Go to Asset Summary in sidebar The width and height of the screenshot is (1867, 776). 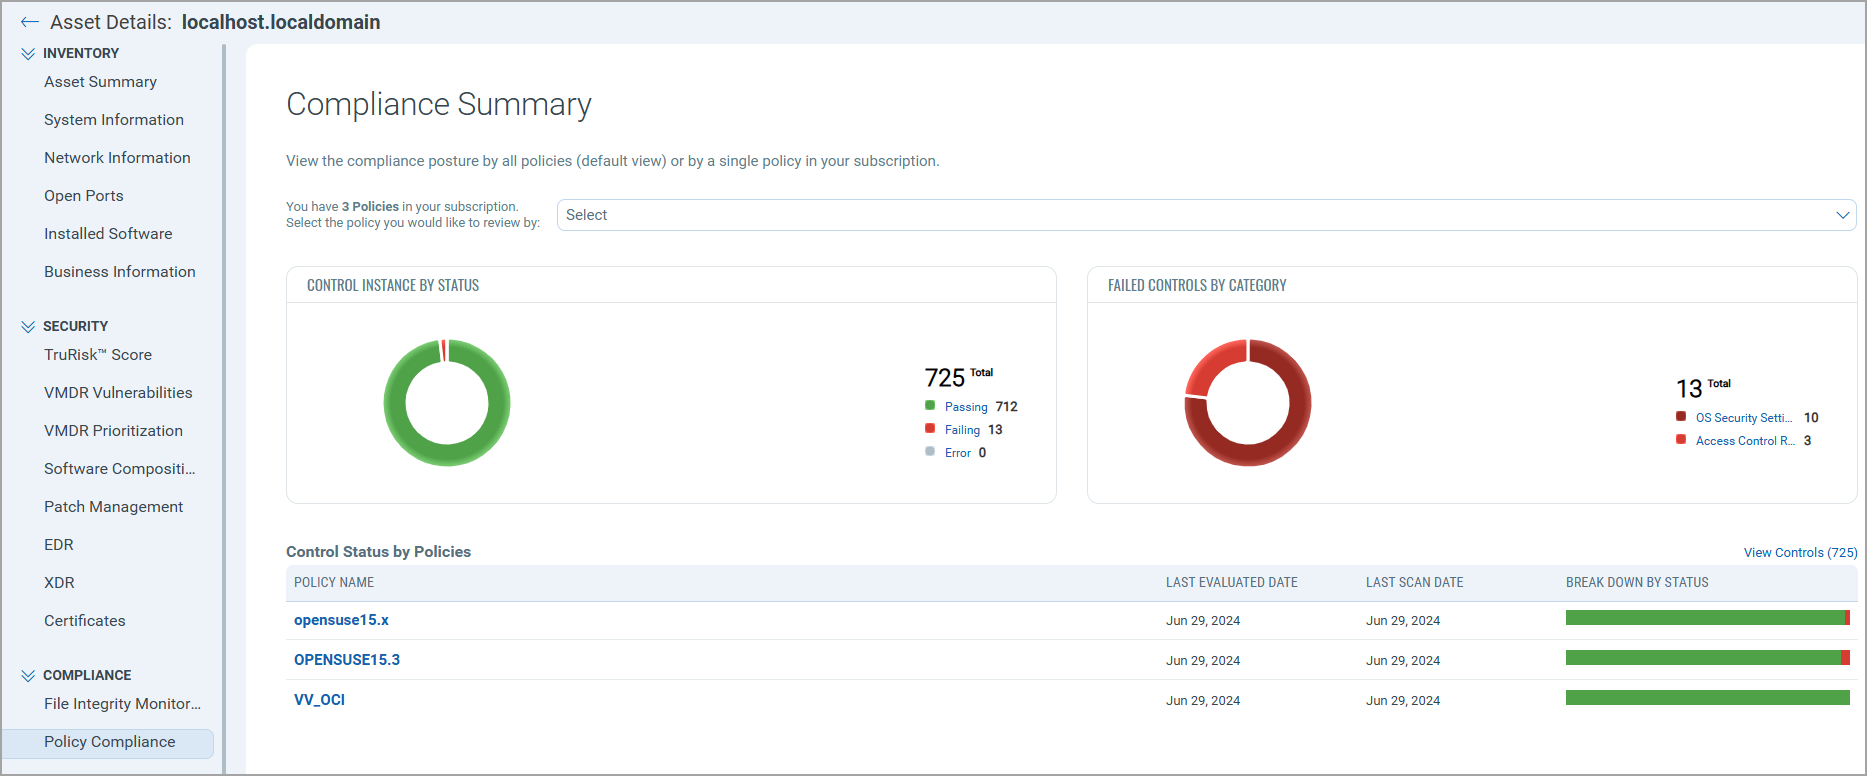100,82
